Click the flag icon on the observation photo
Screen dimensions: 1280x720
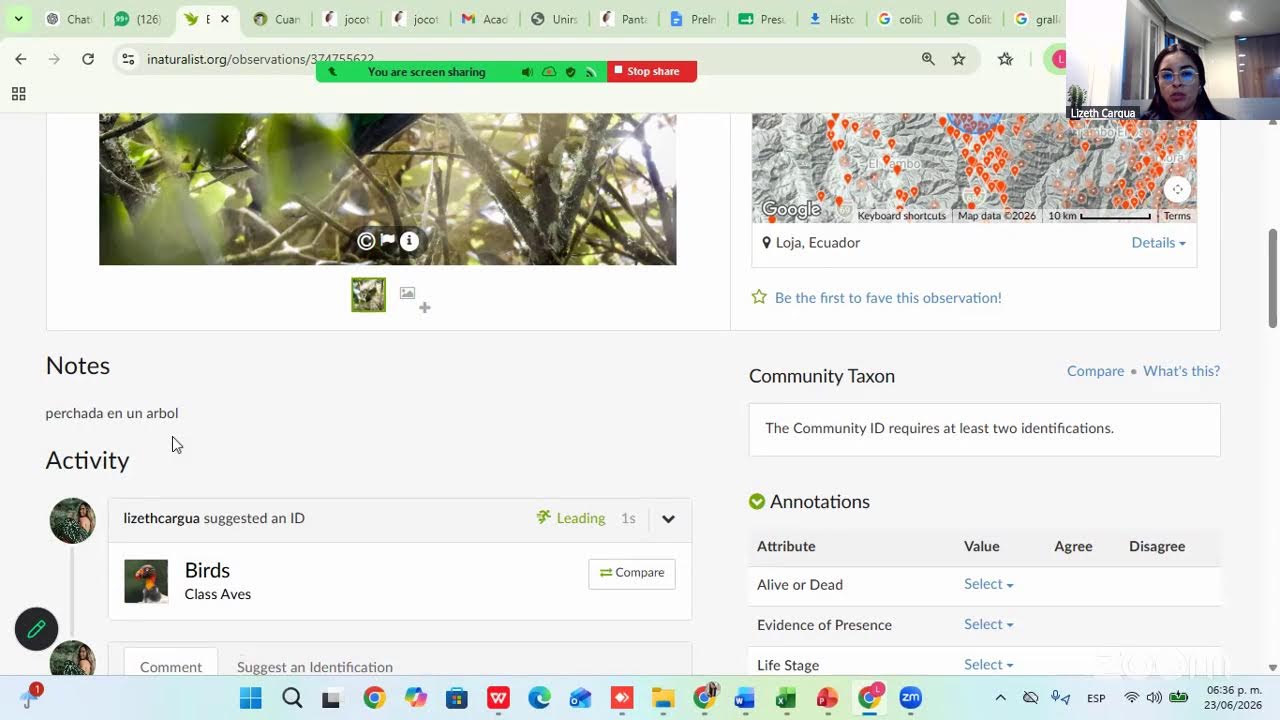(388, 240)
